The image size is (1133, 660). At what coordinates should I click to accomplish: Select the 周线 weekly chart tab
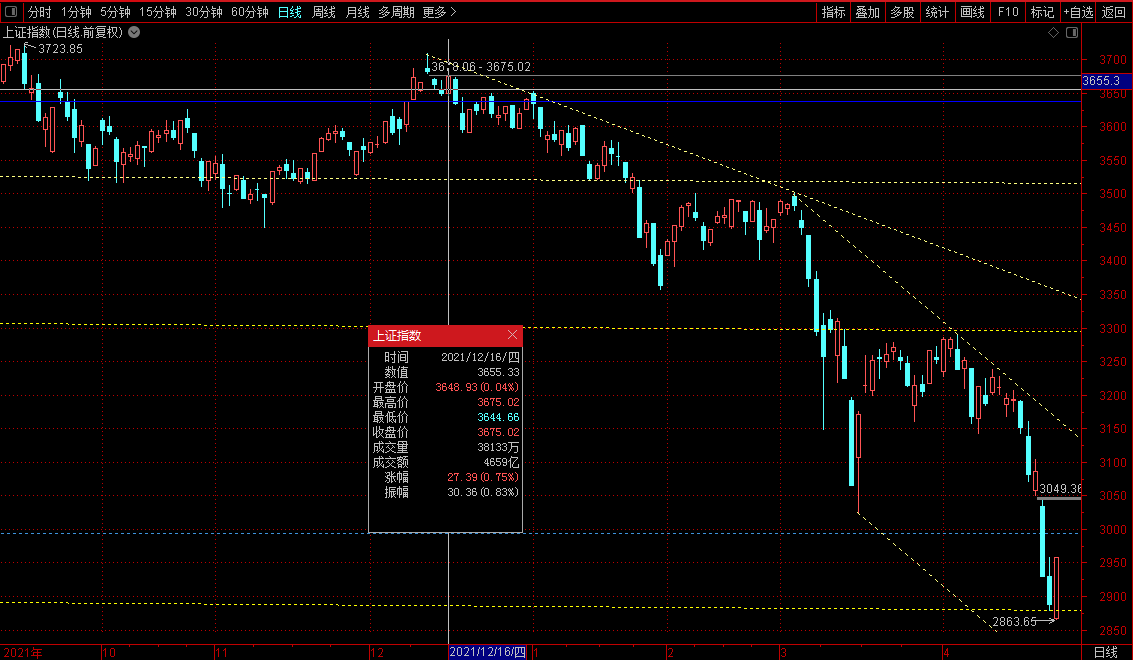point(323,12)
